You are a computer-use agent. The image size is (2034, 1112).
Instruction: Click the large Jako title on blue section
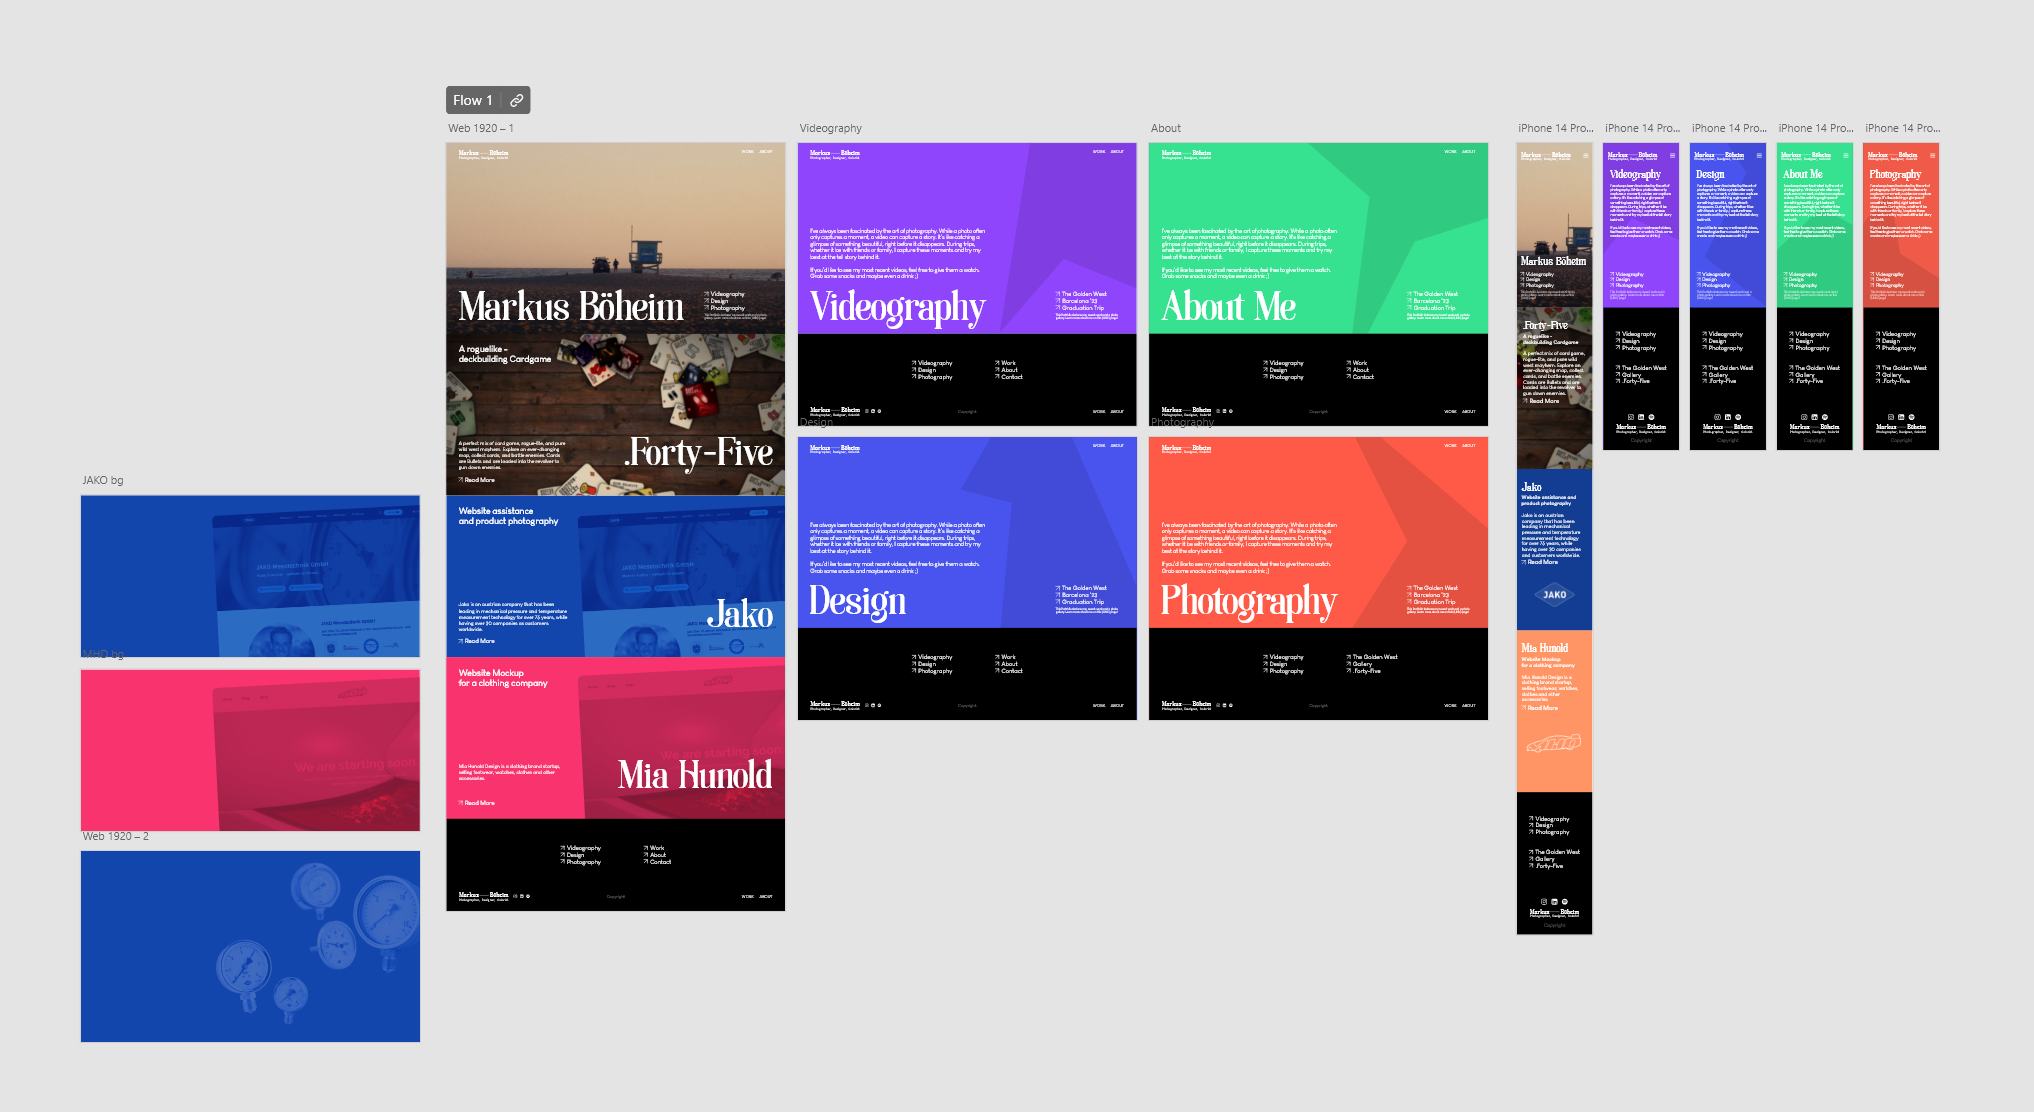point(740,614)
